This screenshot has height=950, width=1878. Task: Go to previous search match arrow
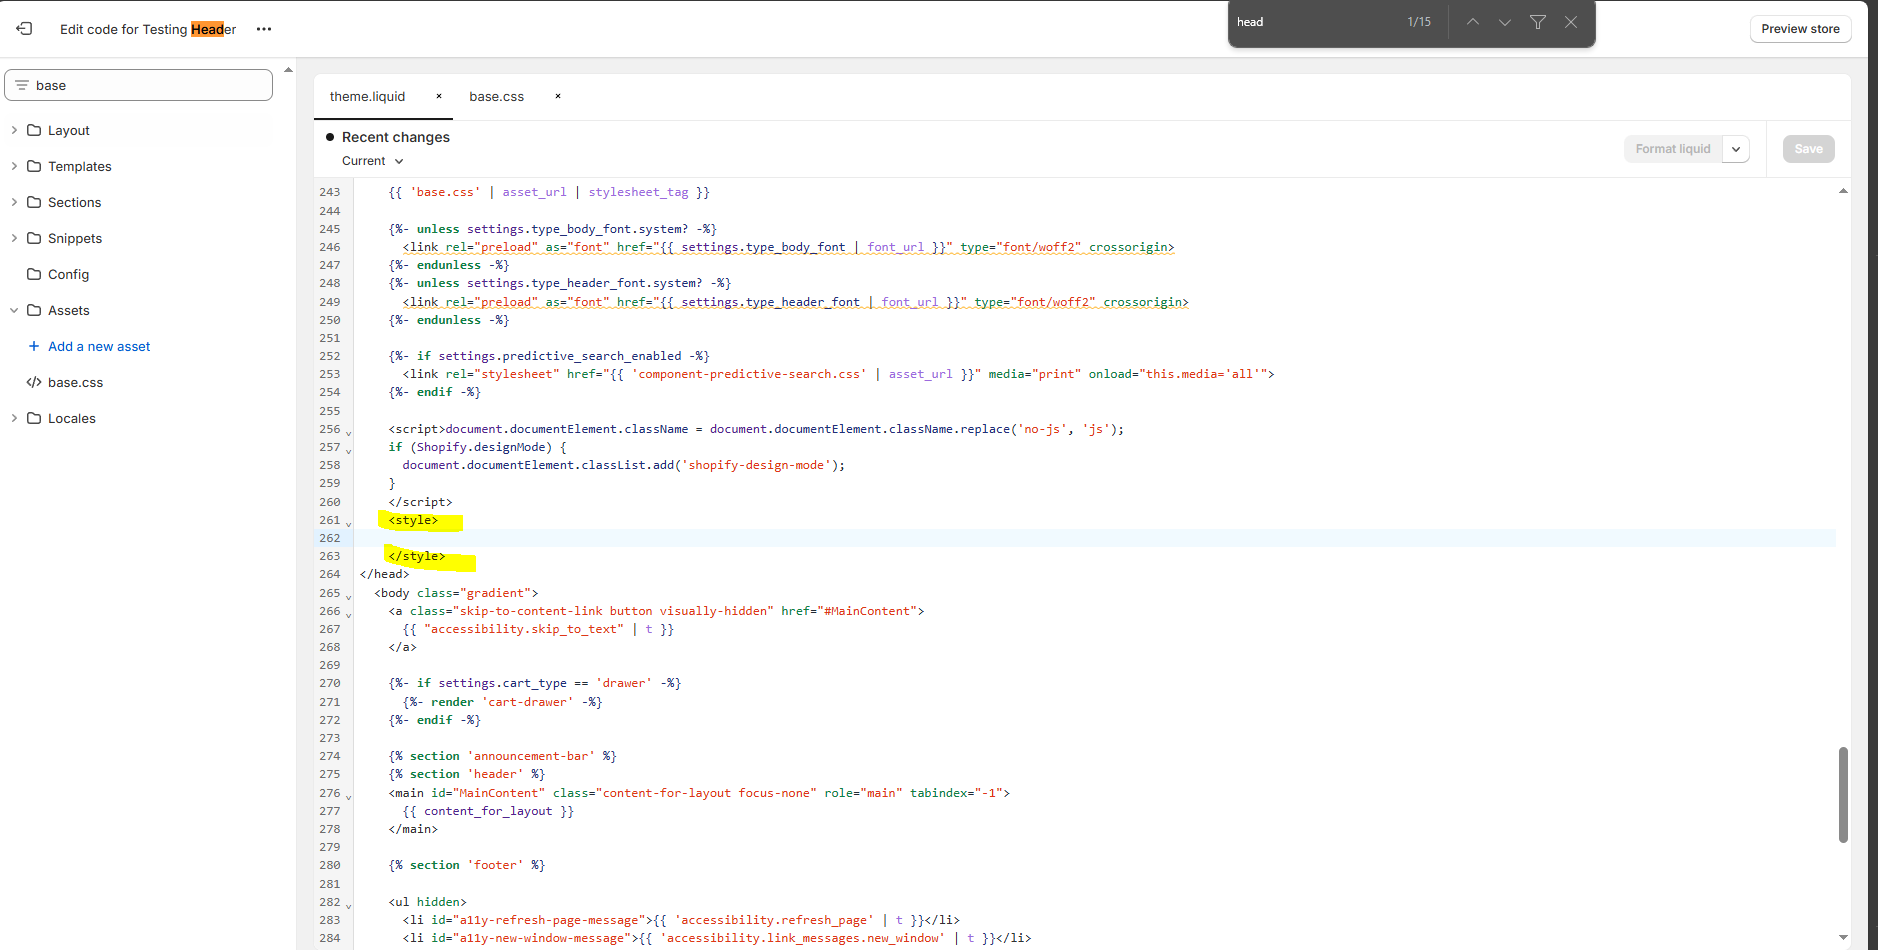point(1472,22)
